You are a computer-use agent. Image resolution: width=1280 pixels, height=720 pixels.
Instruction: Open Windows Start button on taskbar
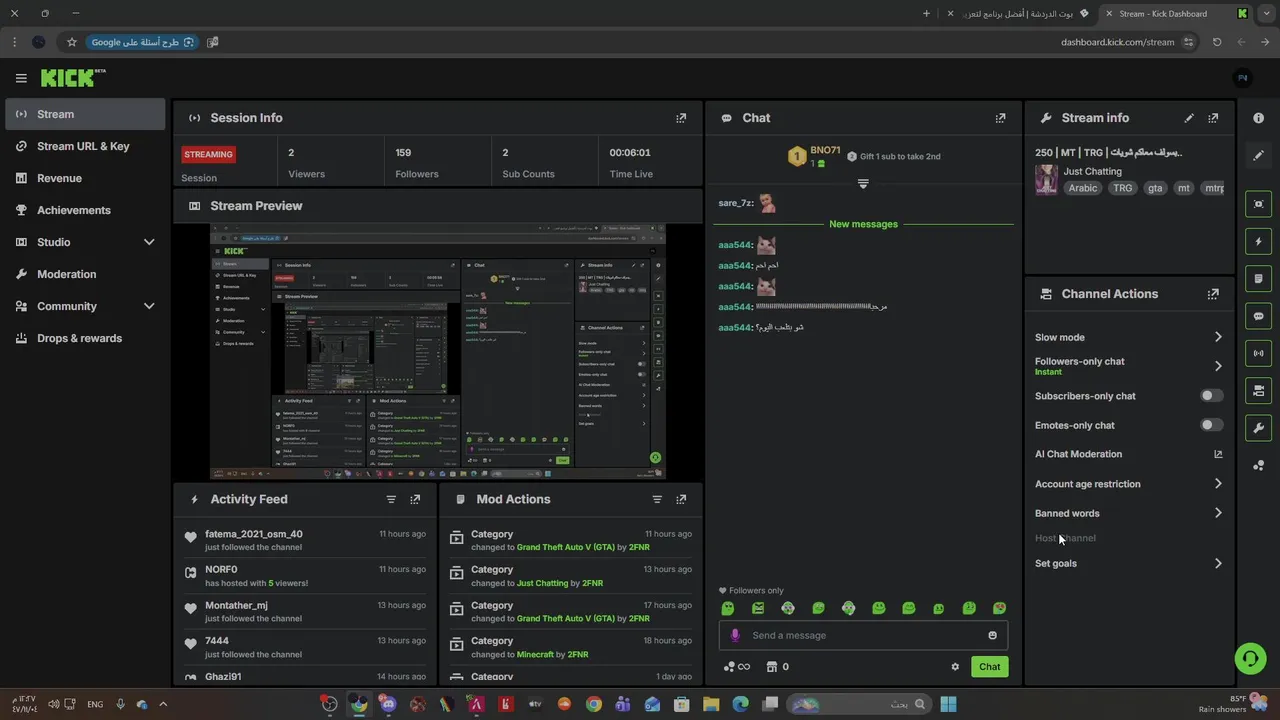(948, 704)
